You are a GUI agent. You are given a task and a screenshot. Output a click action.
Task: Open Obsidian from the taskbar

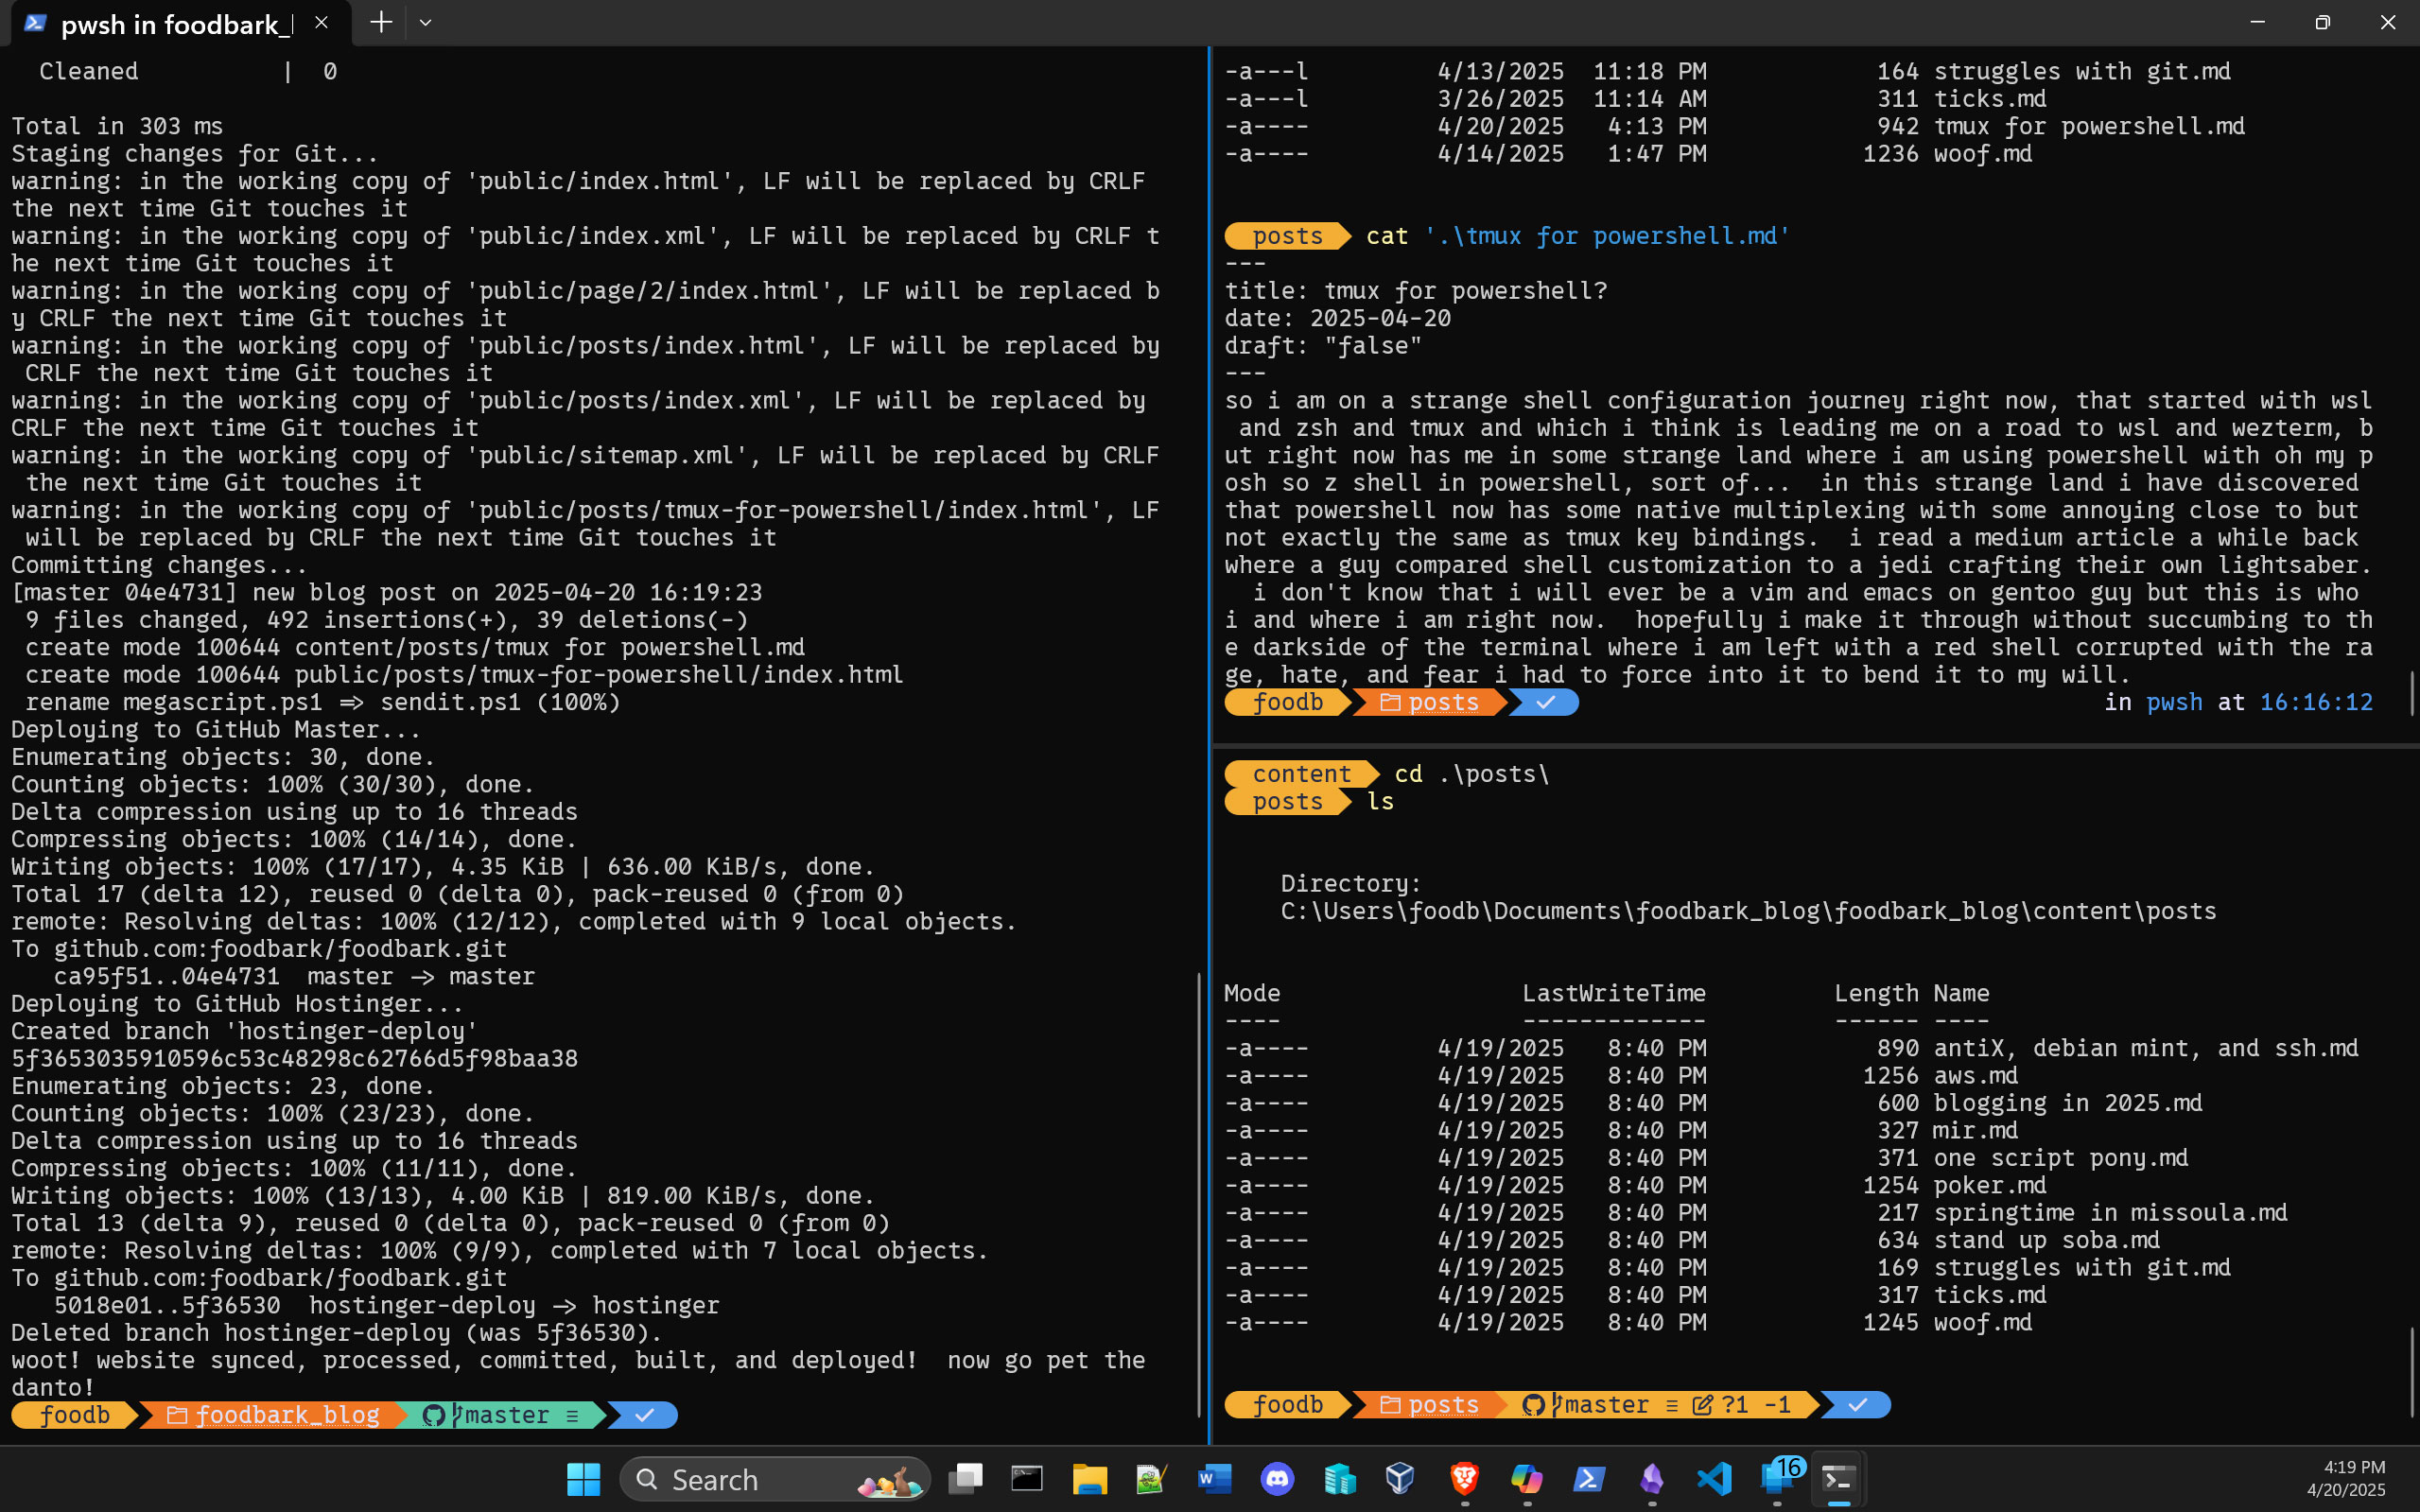click(1652, 1478)
